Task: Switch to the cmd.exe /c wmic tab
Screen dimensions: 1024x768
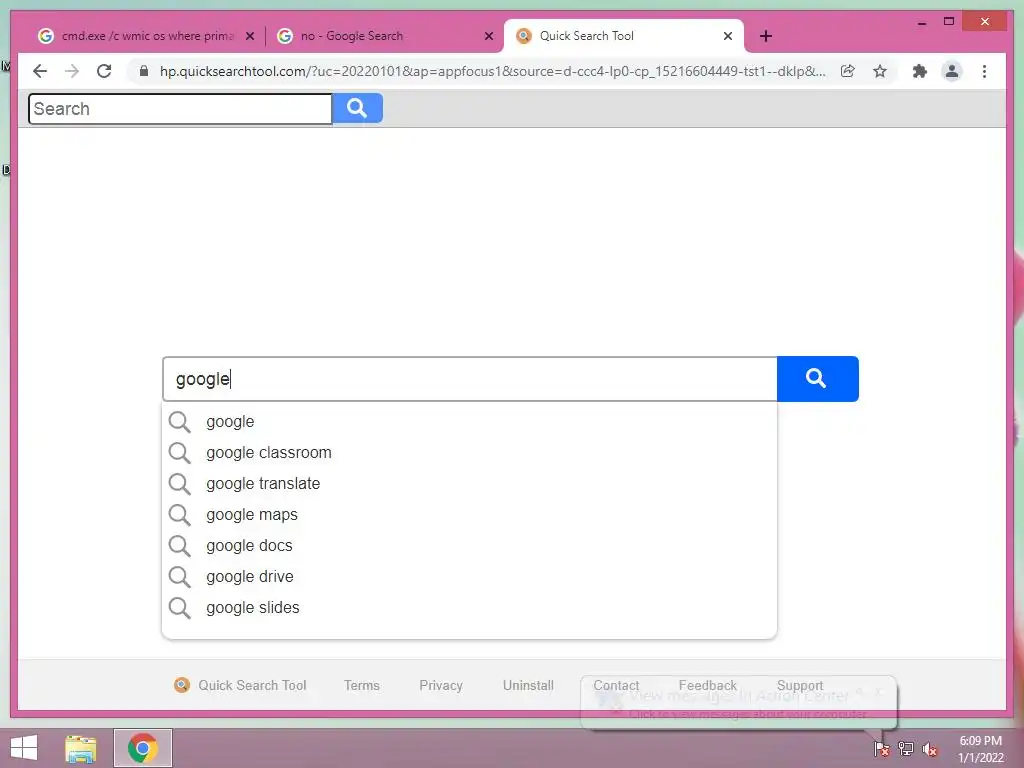Action: point(146,36)
